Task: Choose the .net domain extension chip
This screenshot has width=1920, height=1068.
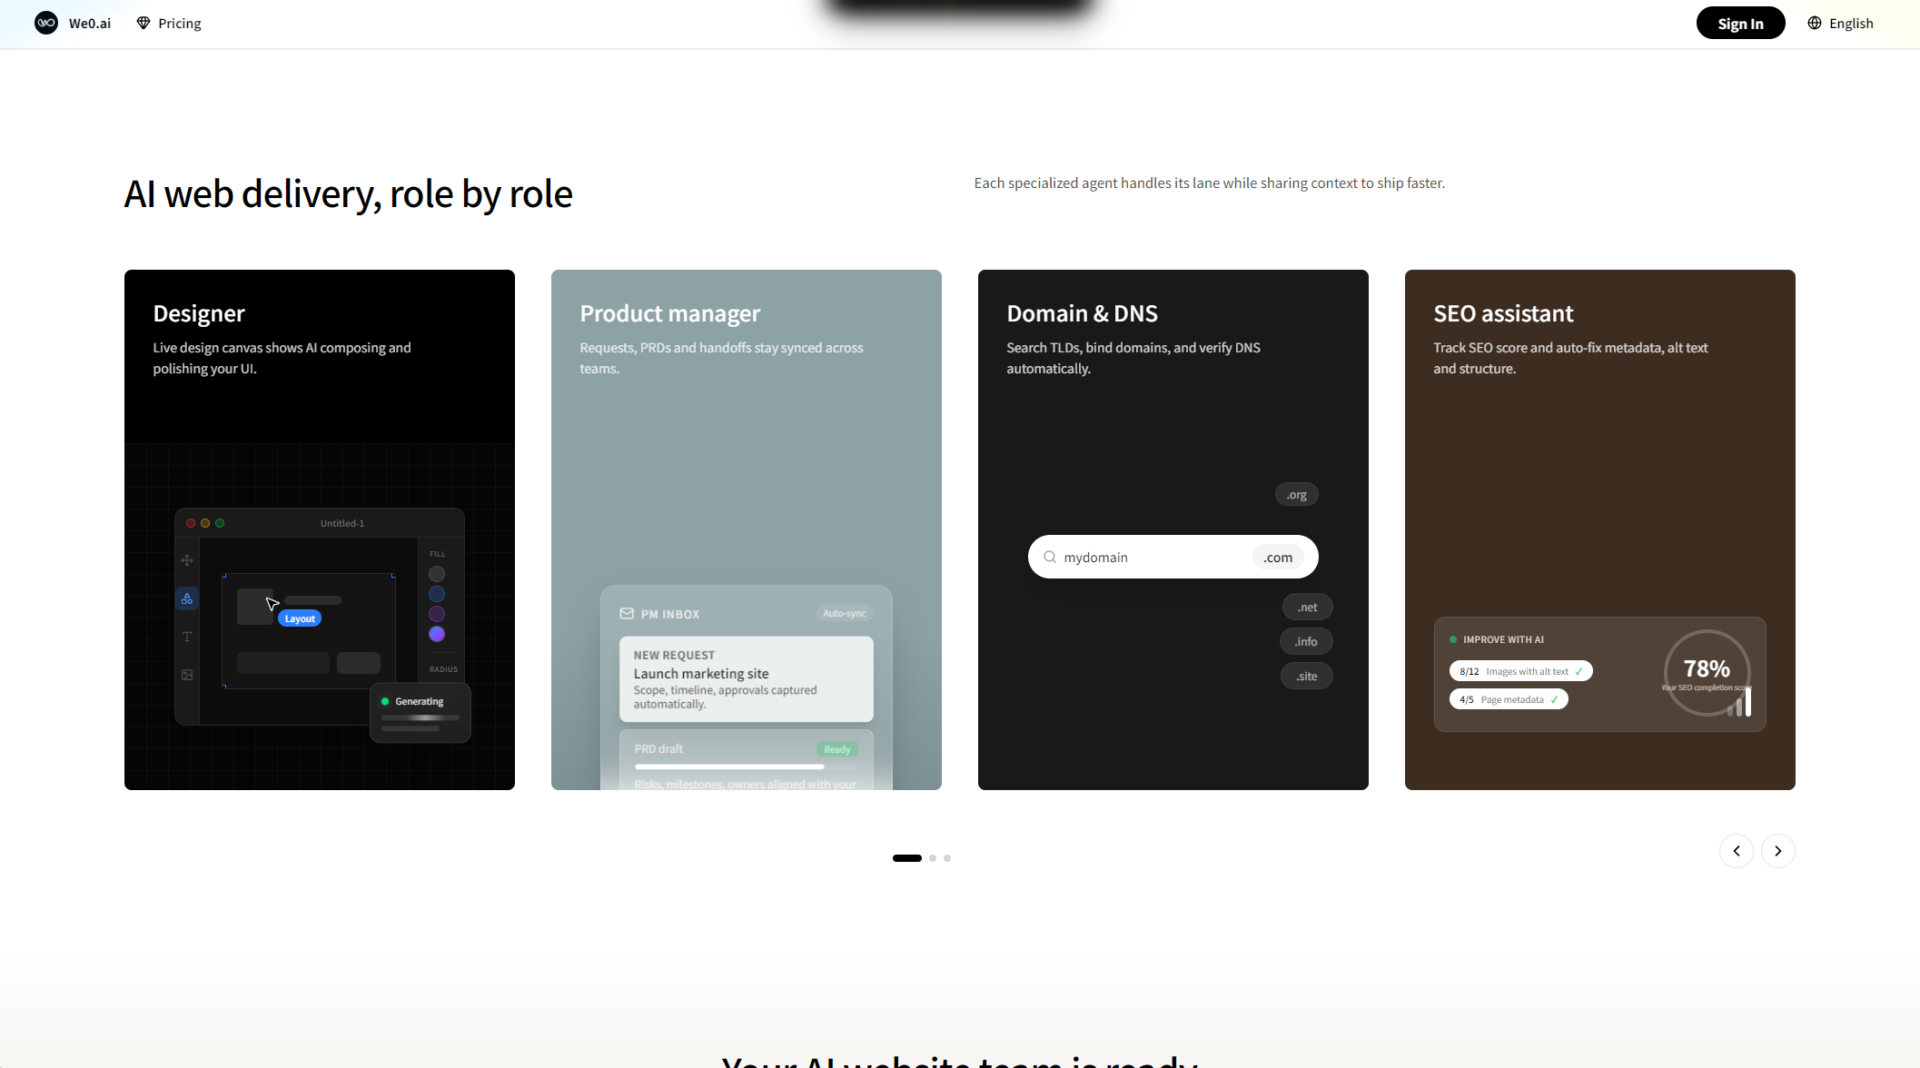Action: coord(1307,607)
